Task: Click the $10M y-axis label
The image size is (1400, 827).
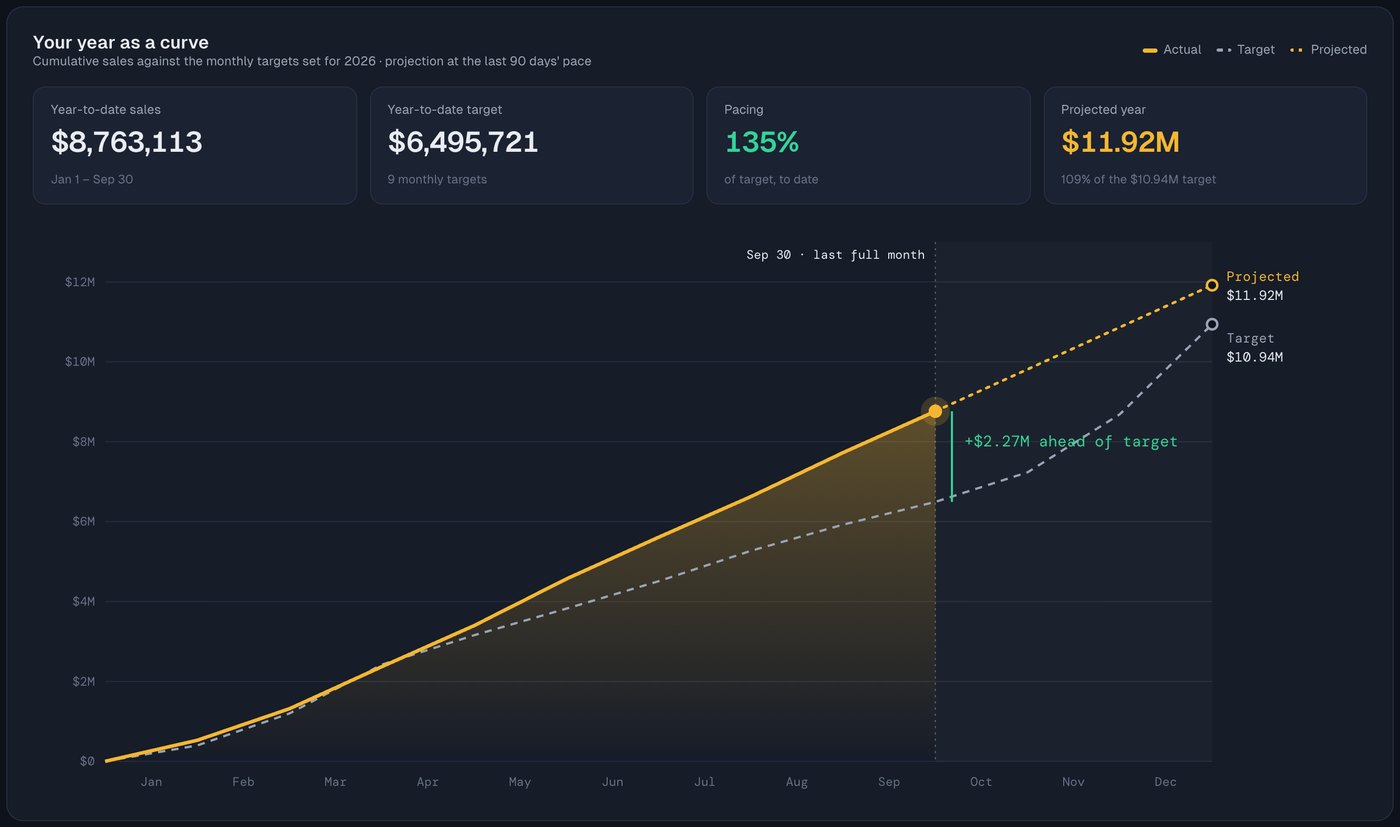Action: pyautogui.click(x=79, y=362)
